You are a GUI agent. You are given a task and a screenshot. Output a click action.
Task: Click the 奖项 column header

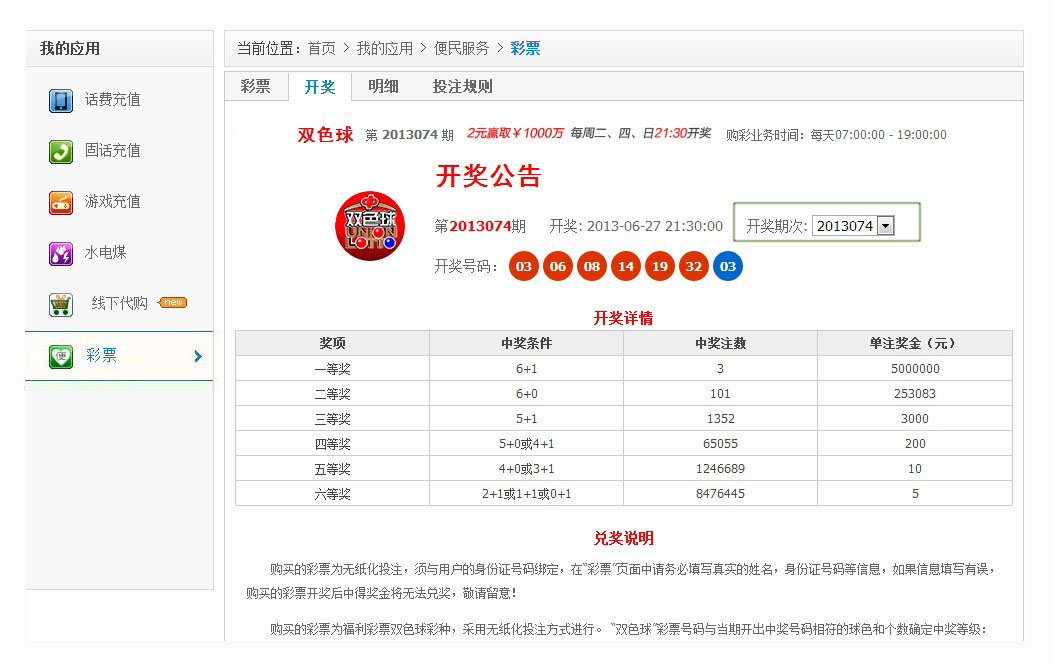tap(332, 344)
